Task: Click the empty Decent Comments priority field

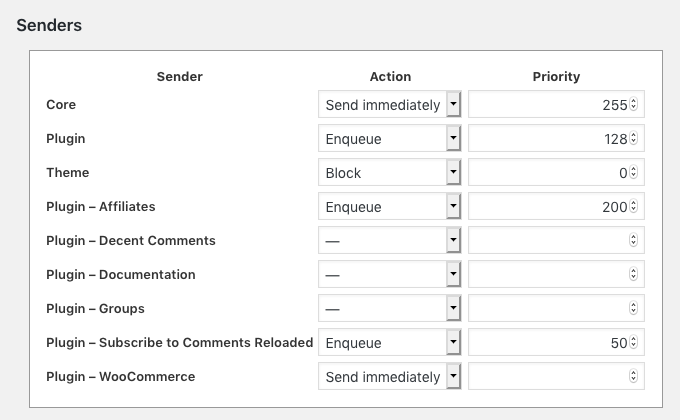Action: (x=556, y=240)
